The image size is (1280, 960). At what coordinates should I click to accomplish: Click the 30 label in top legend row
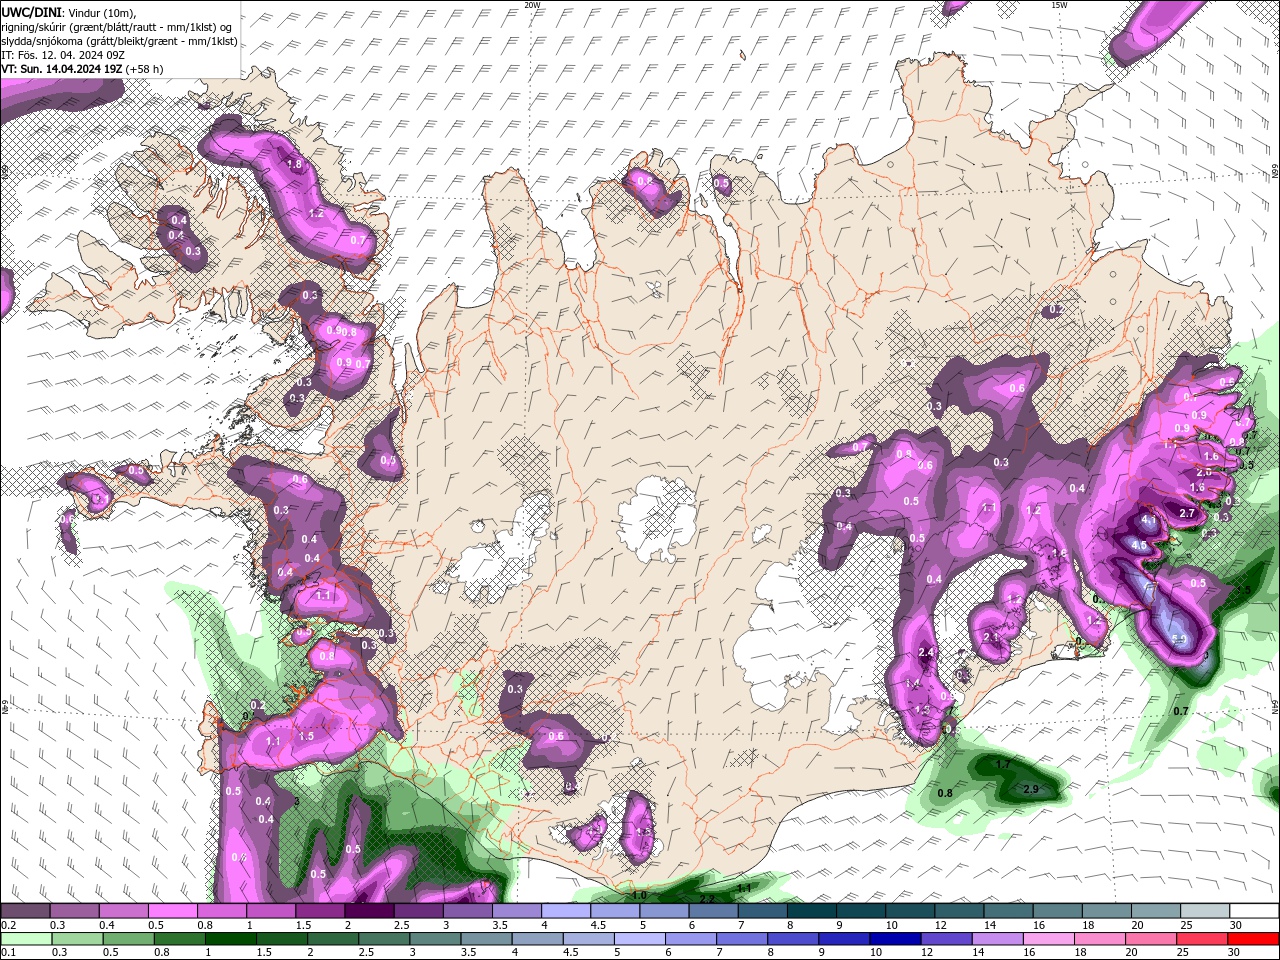pyautogui.click(x=1235, y=925)
